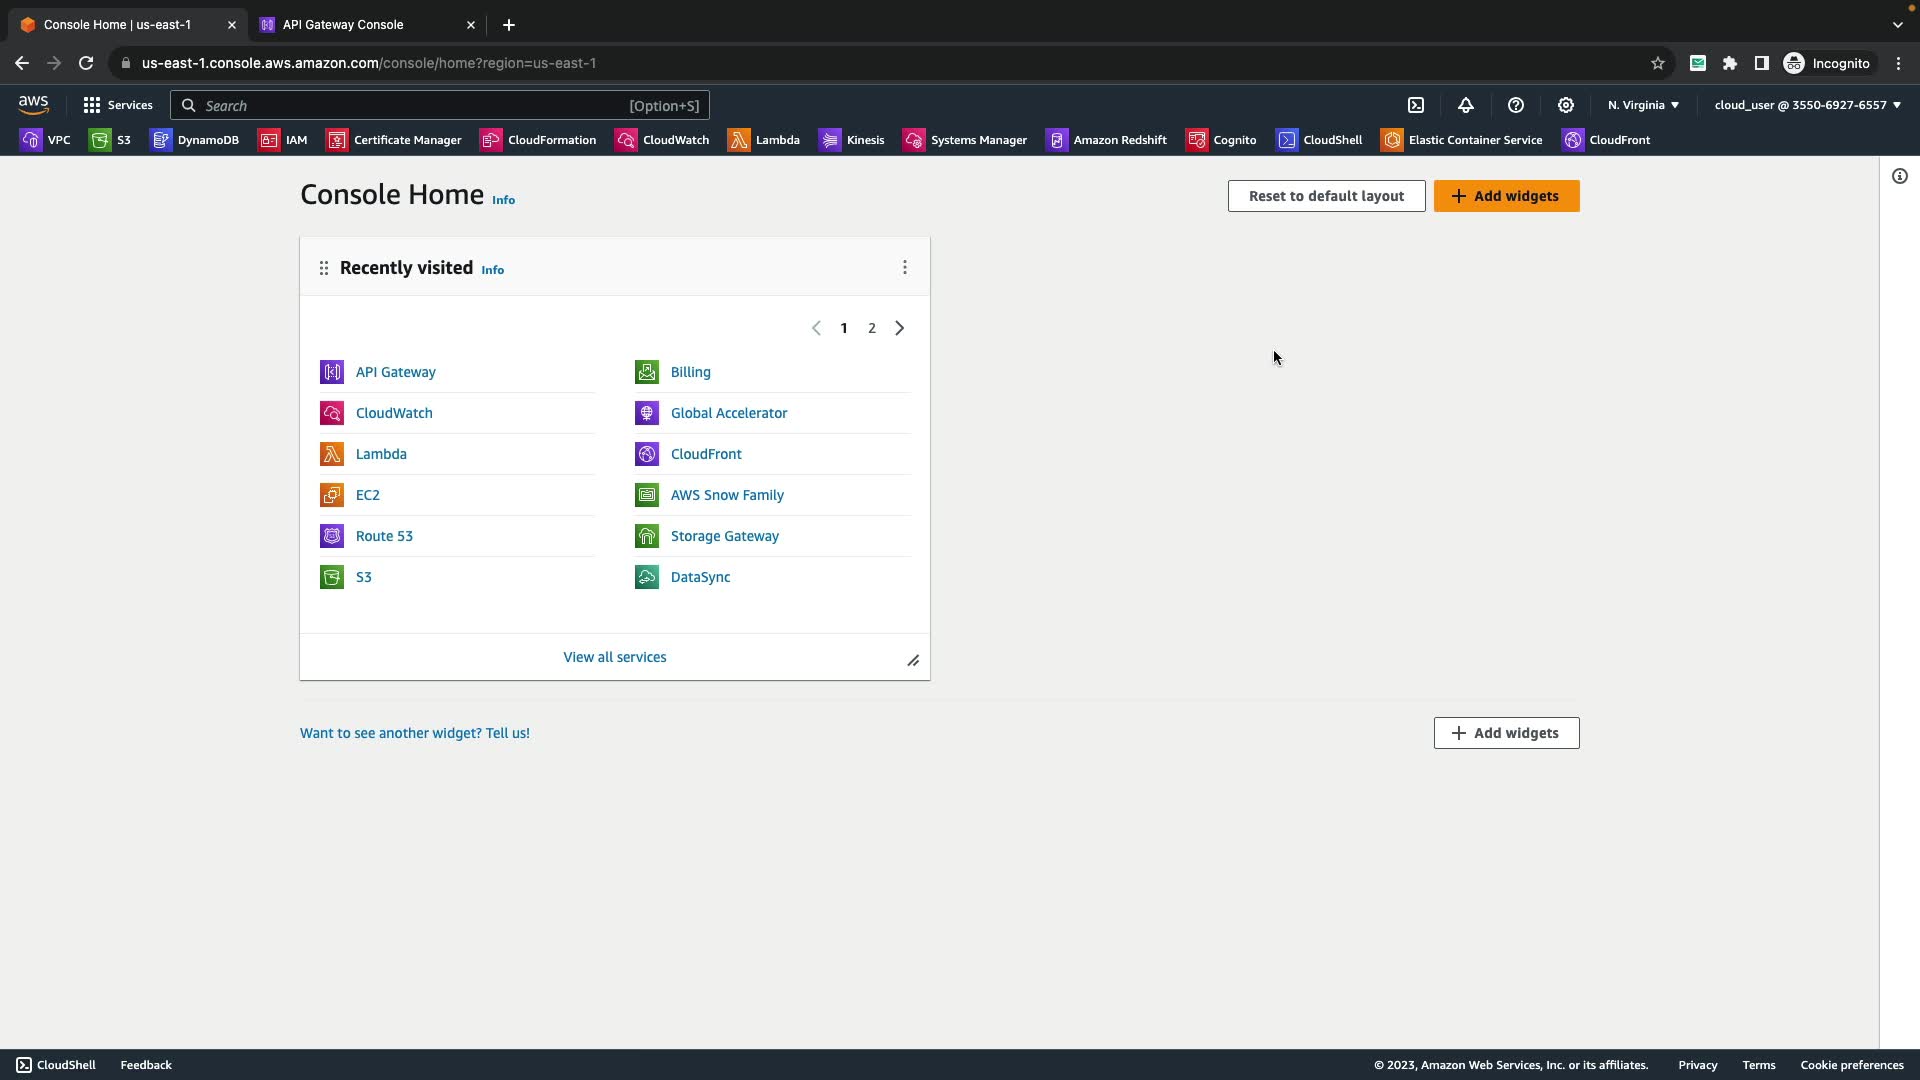Open CloudShell icon in top navigation bar

tap(1416, 105)
